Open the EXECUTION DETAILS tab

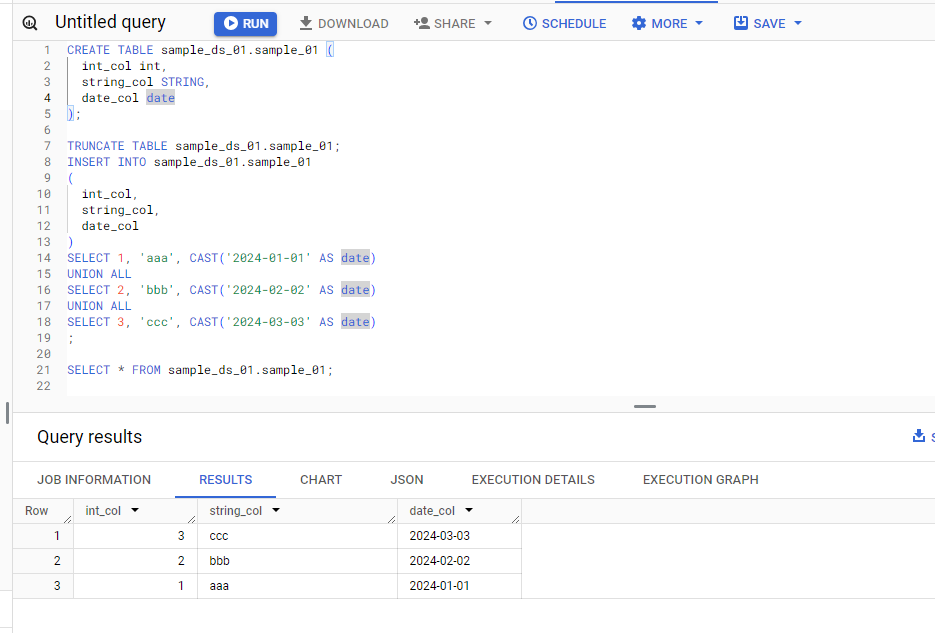[533, 480]
